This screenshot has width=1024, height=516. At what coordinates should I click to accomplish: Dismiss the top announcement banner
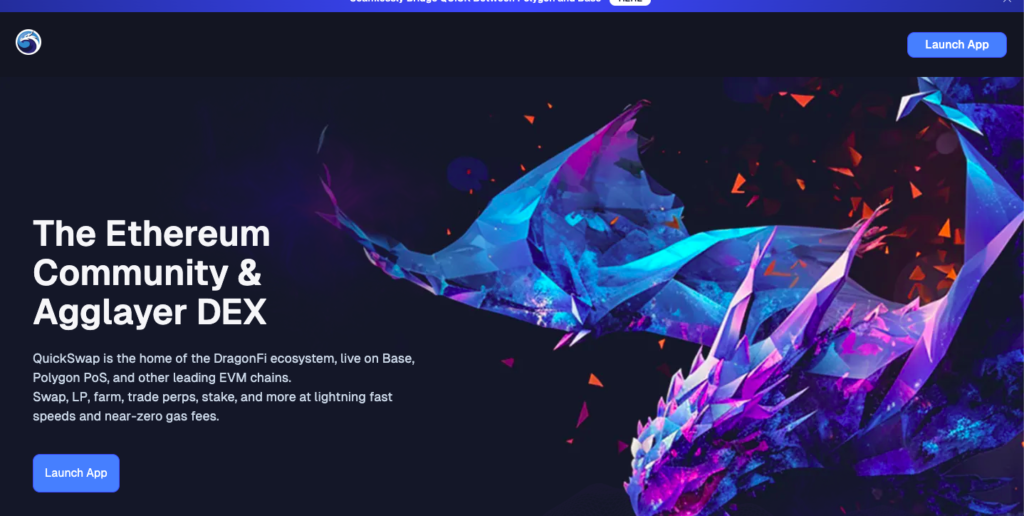point(1007,2)
